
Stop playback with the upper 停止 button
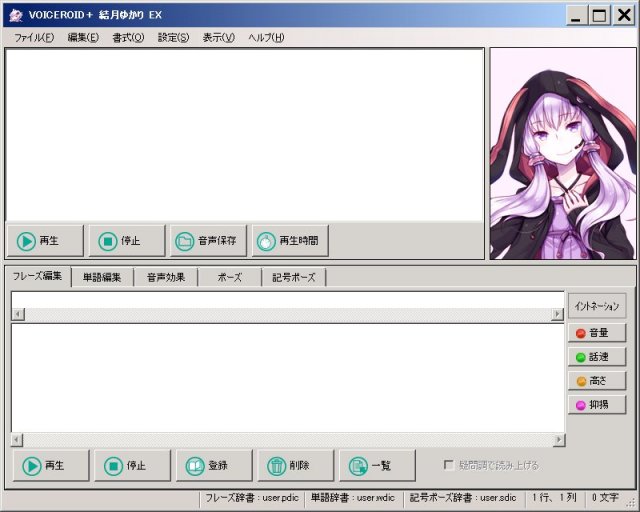pyautogui.click(x=127, y=240)
